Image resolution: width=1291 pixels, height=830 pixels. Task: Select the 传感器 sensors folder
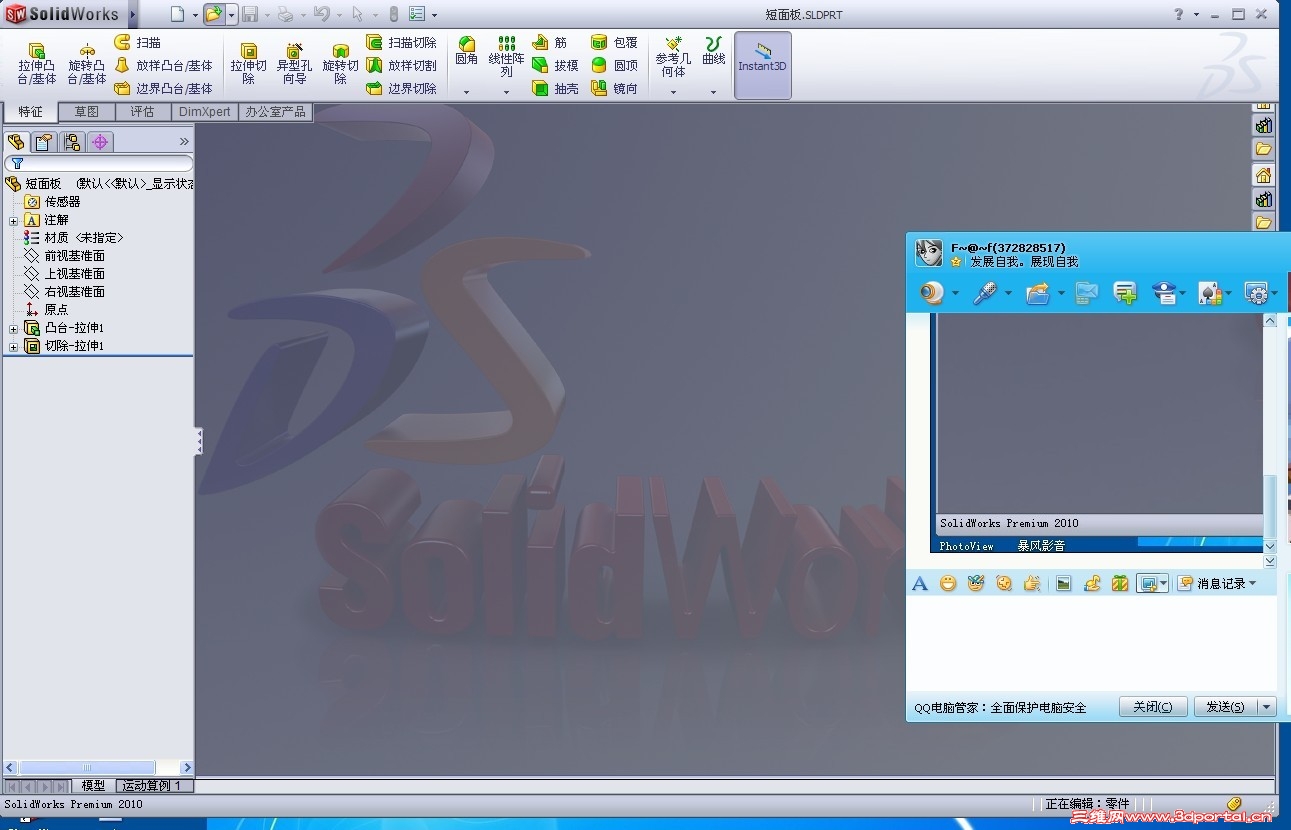53,202
